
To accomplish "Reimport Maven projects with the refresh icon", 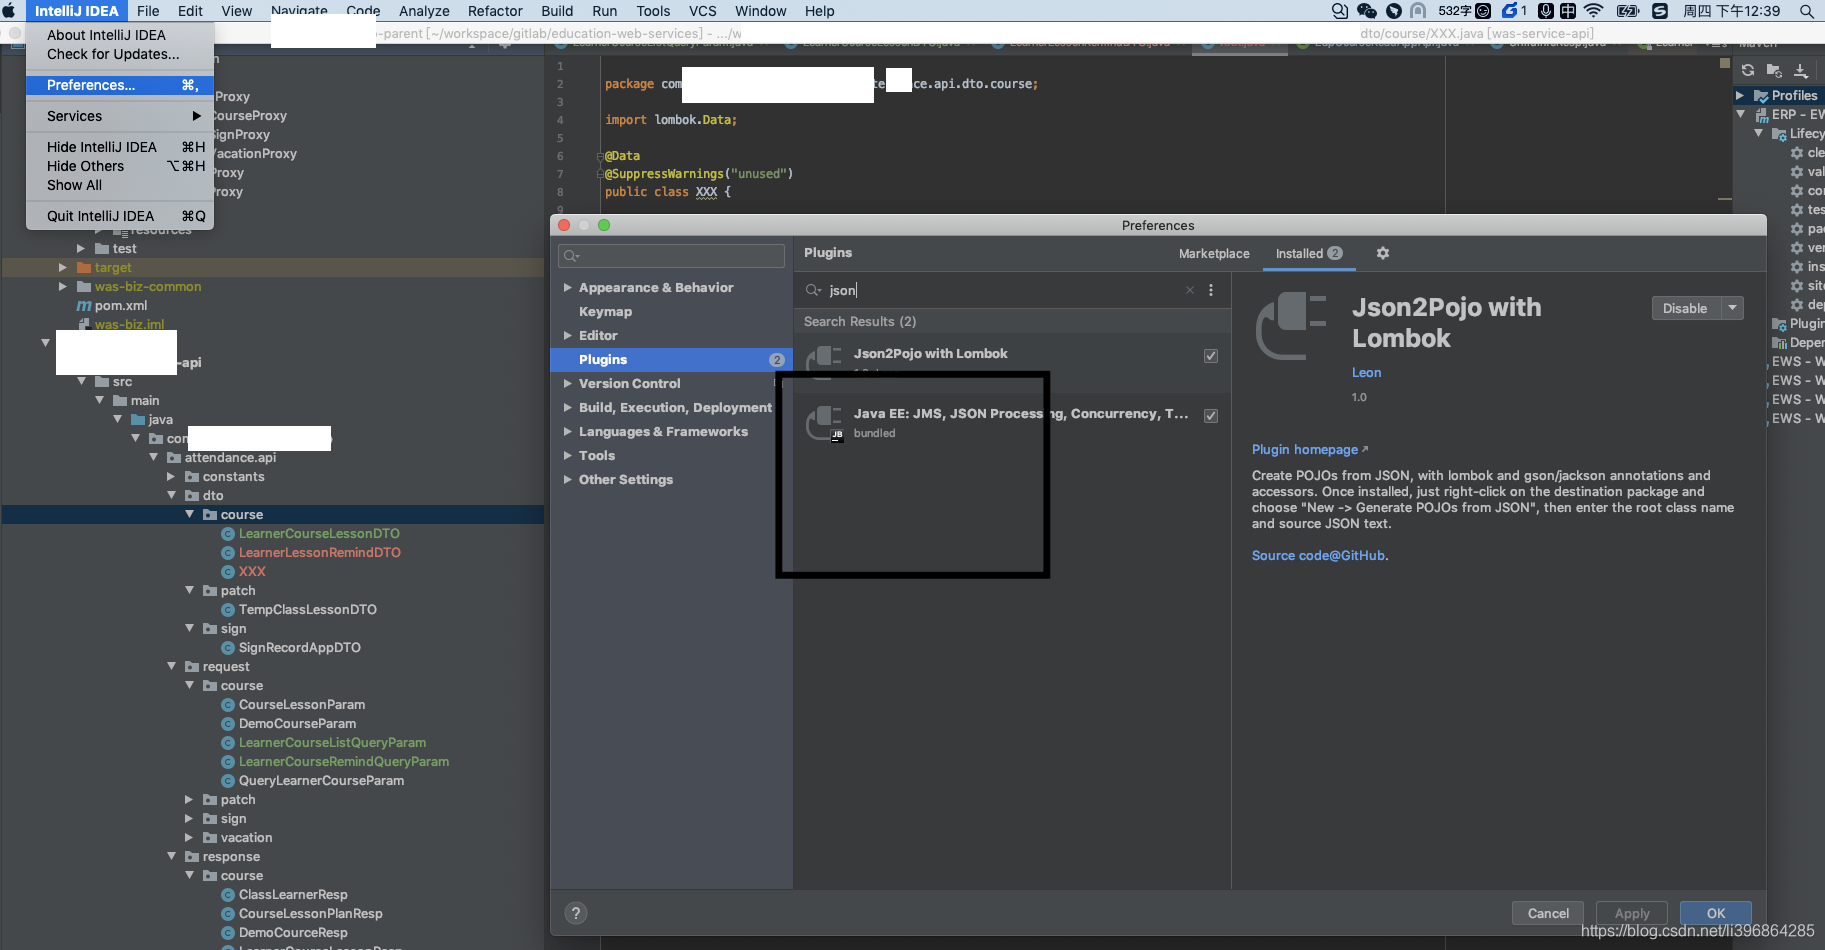I will pyautogui.click(x=1747, y=70).
